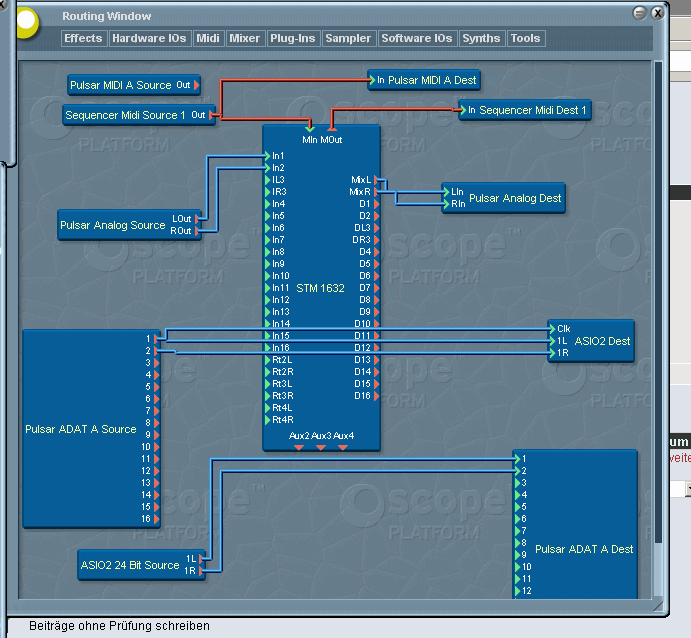
Task: Click the 1R port of ASIO2 Dest
Action: click(x=552, y=352)
